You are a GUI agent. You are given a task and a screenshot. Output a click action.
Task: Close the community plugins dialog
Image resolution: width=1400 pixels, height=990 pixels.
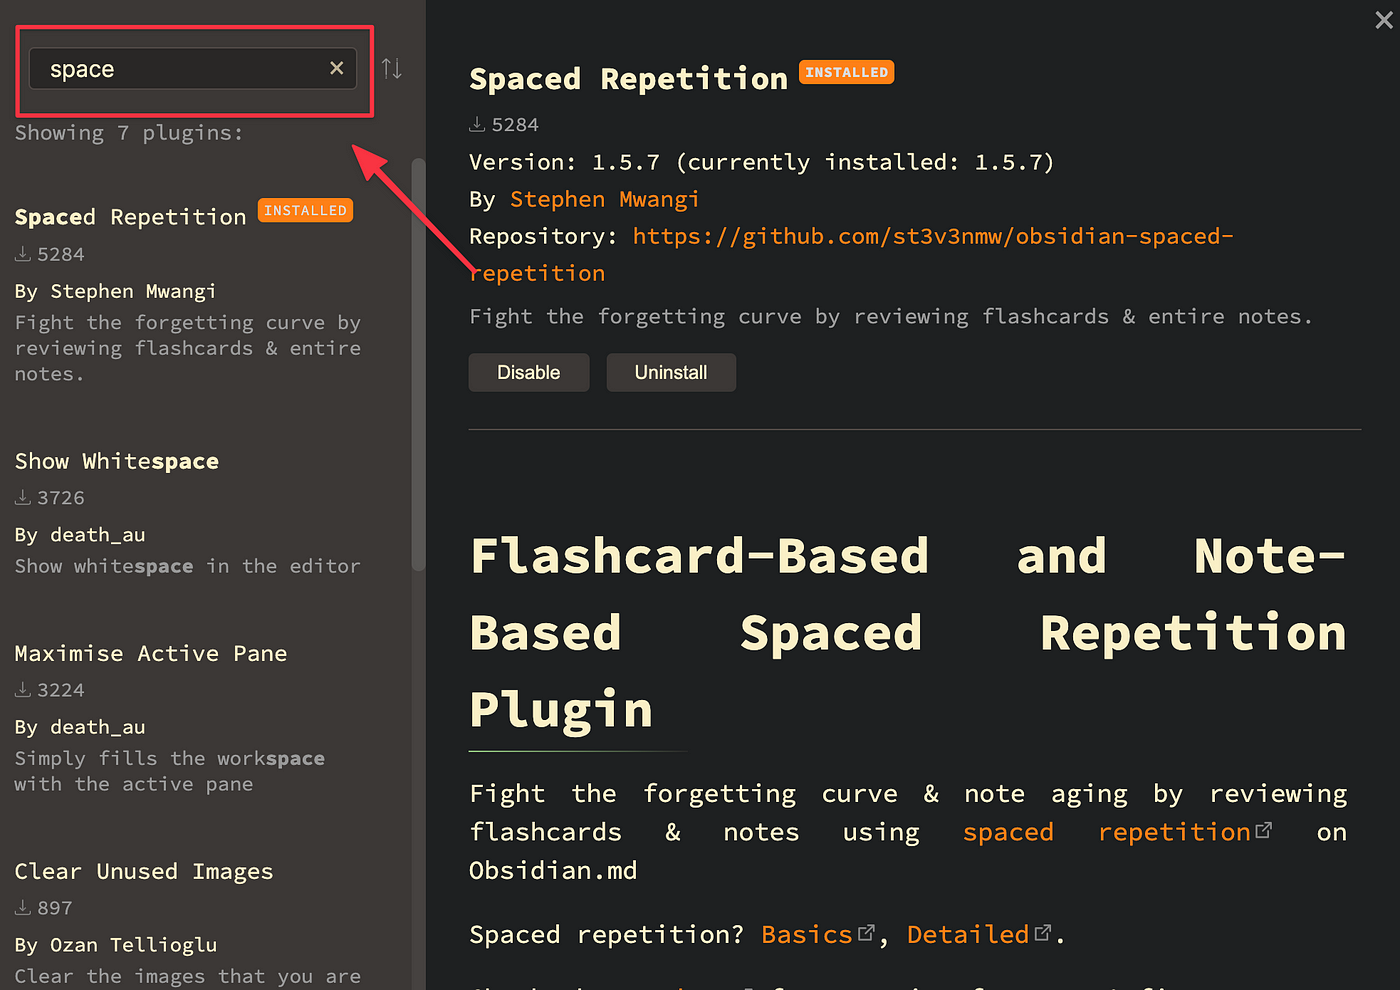click(x=1384, y=20)
